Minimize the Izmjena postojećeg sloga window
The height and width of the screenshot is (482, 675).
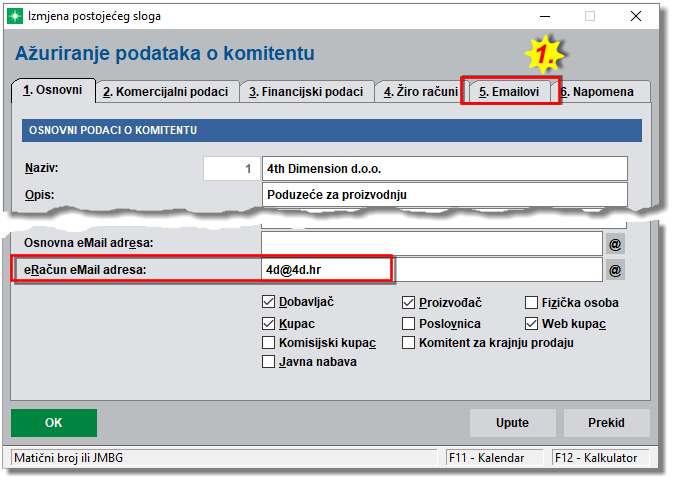(545, 16)
